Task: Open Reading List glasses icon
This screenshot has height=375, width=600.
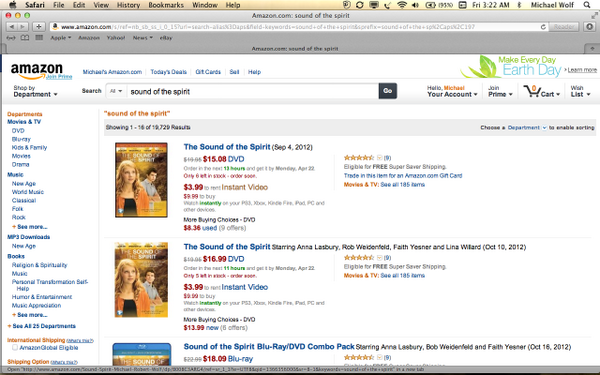Action: [11, 38]
